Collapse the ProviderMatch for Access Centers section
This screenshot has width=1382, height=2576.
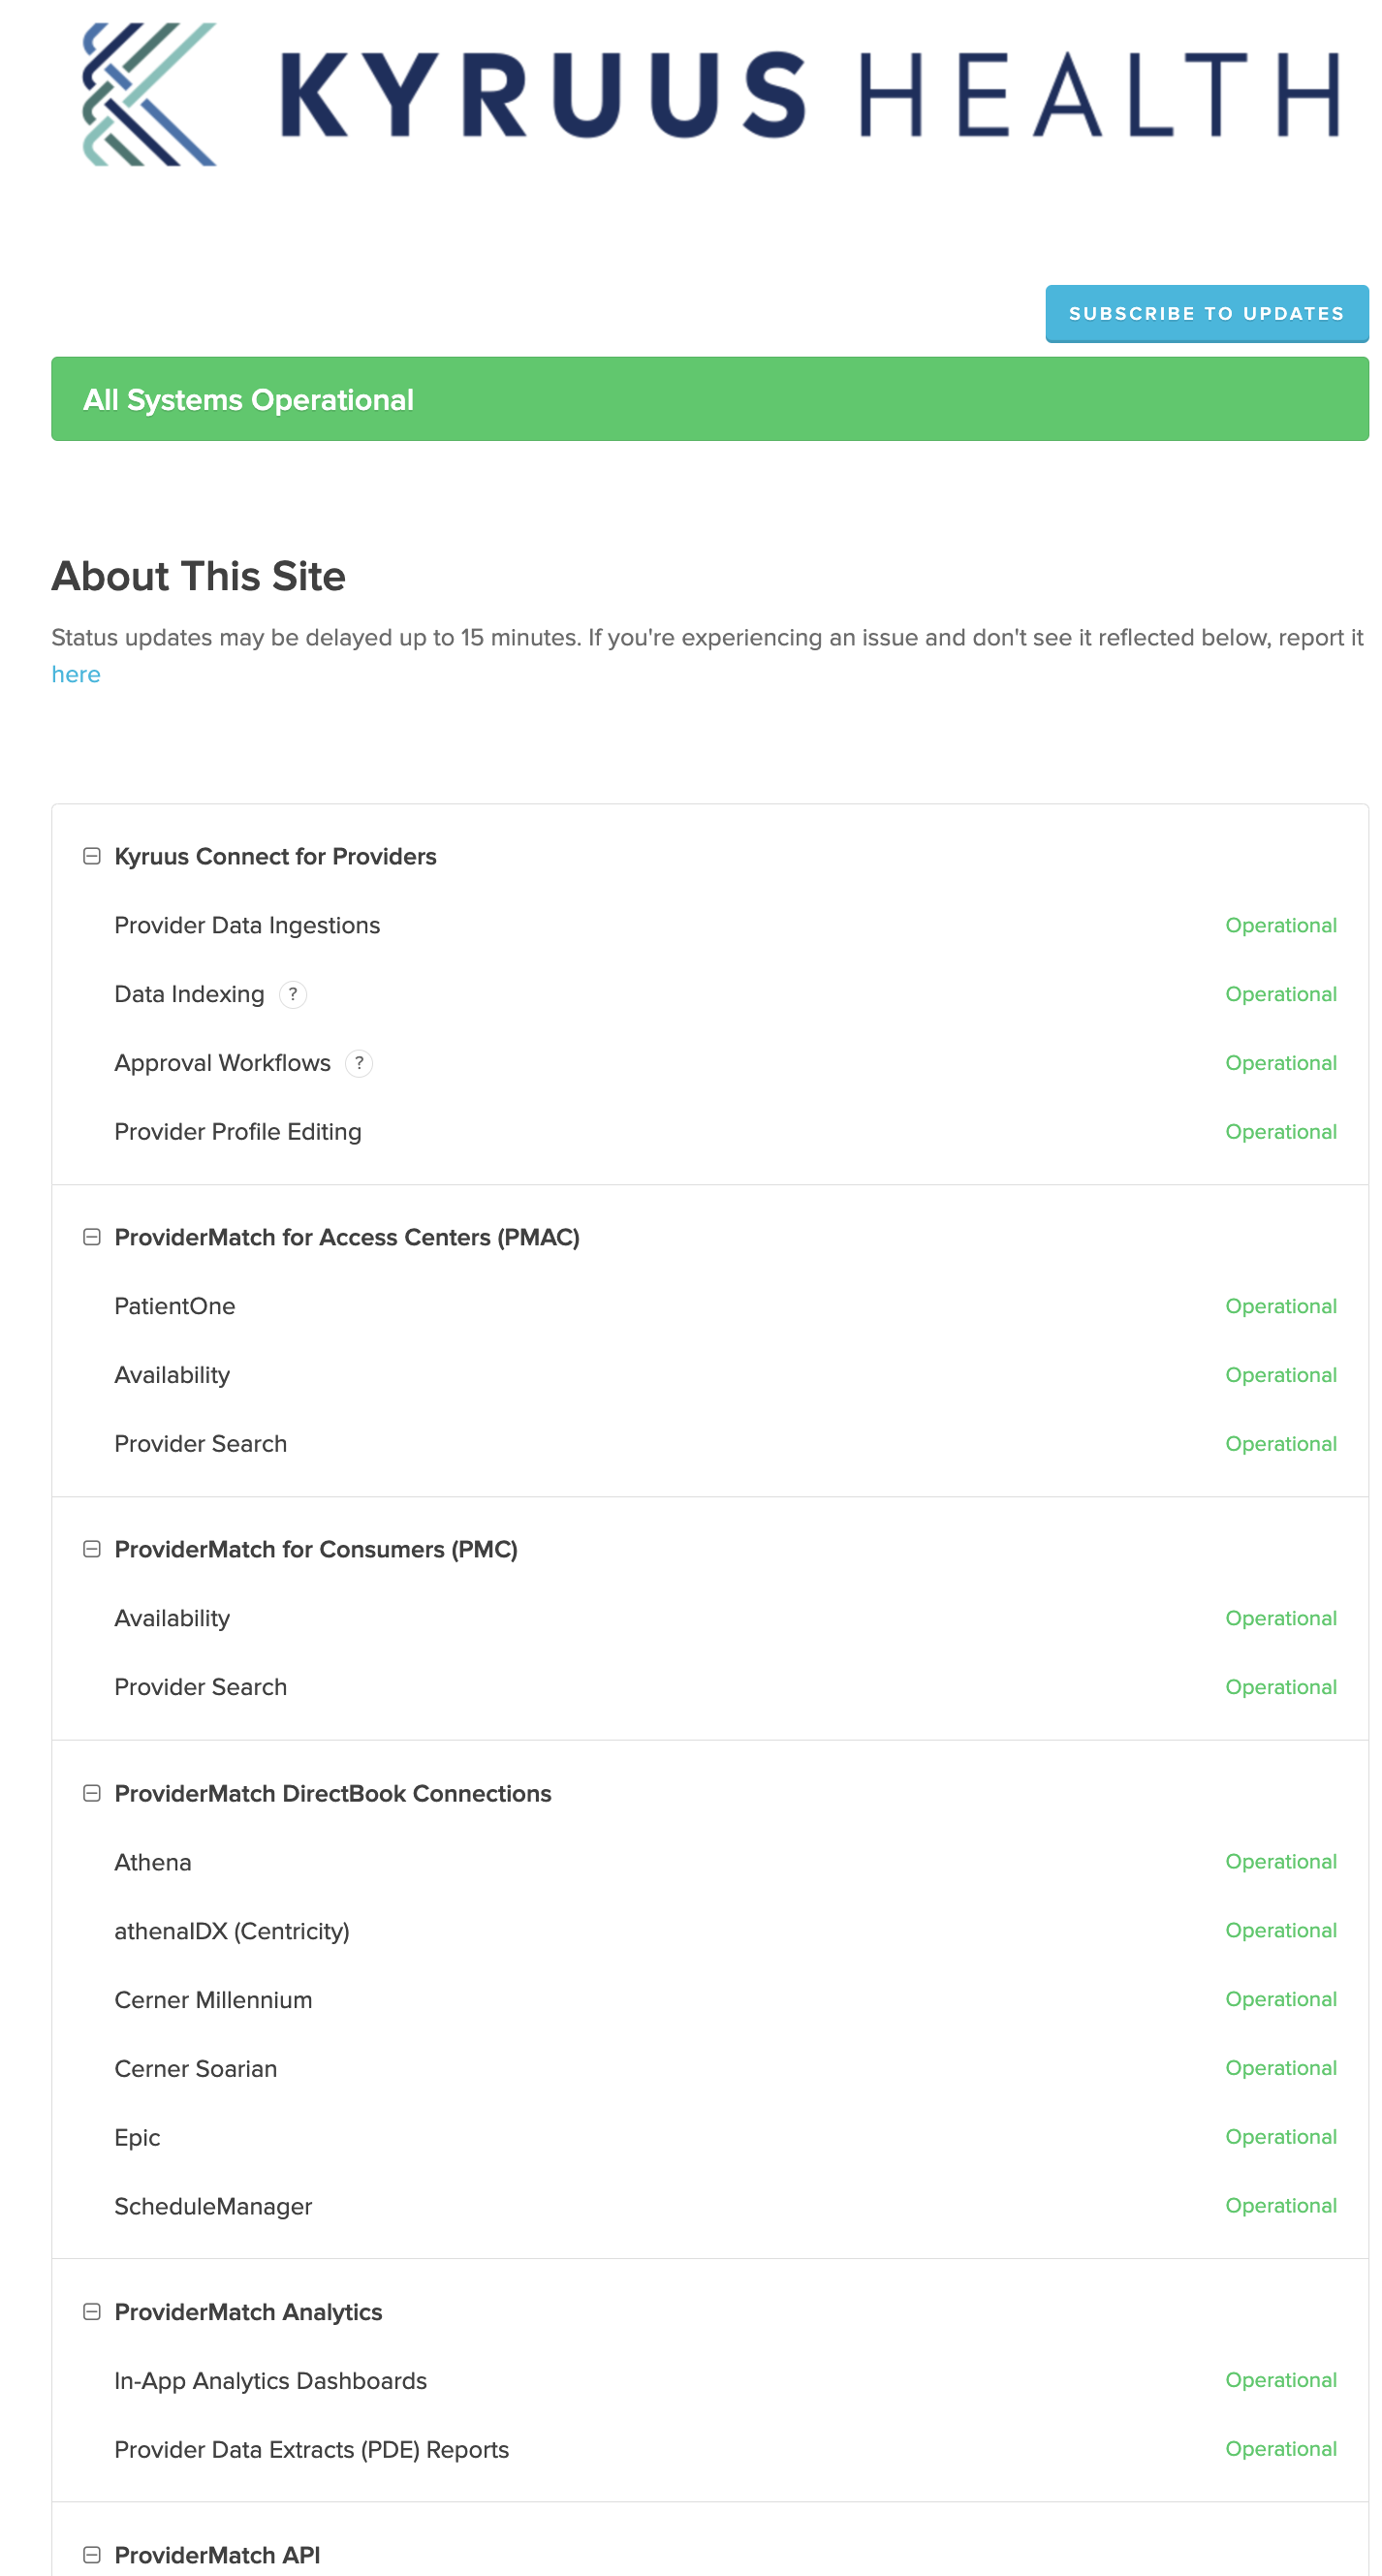coord(91,1236)
